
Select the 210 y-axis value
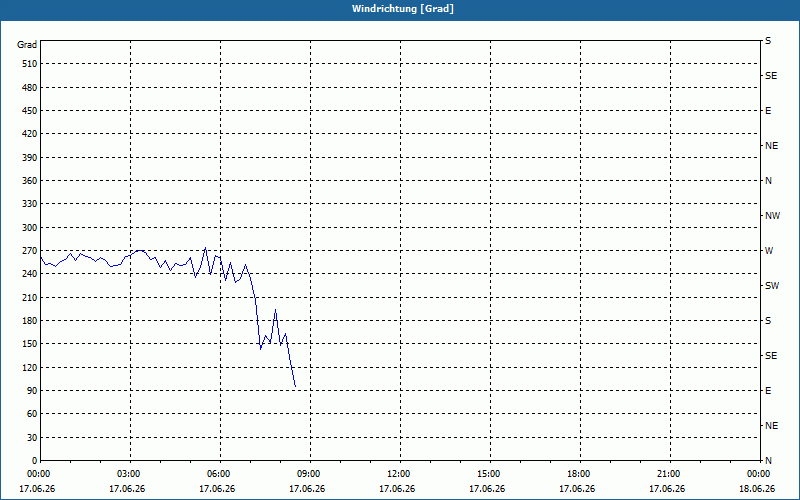[x=30, y=297]
